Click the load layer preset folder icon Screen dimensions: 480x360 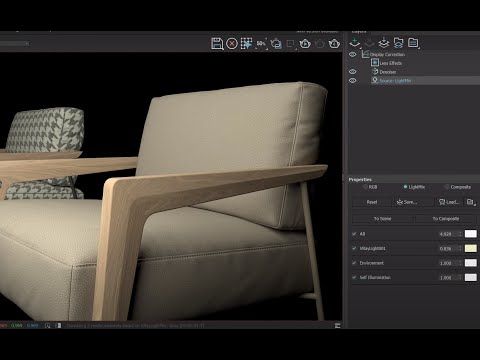click(398, 43)
